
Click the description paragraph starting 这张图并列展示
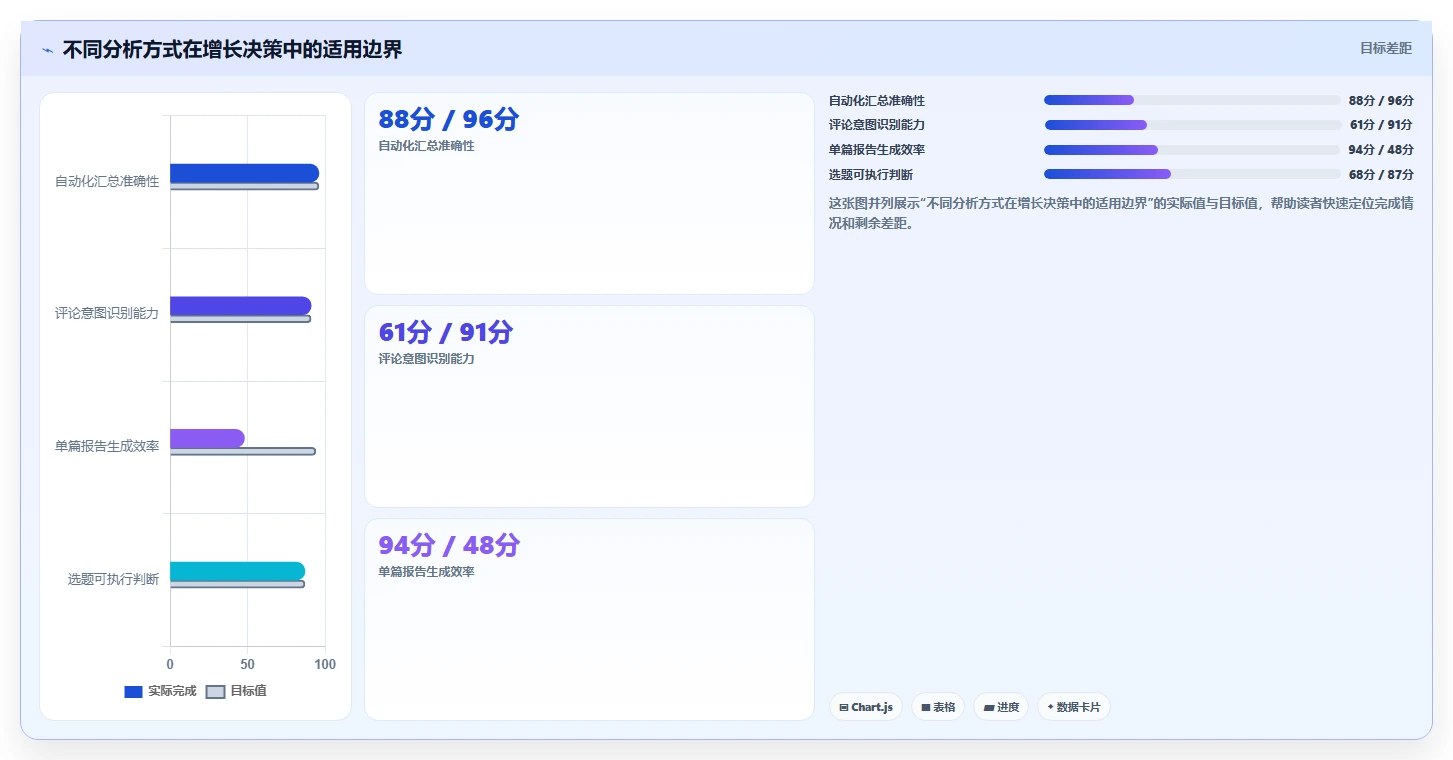click(1121, 213)
